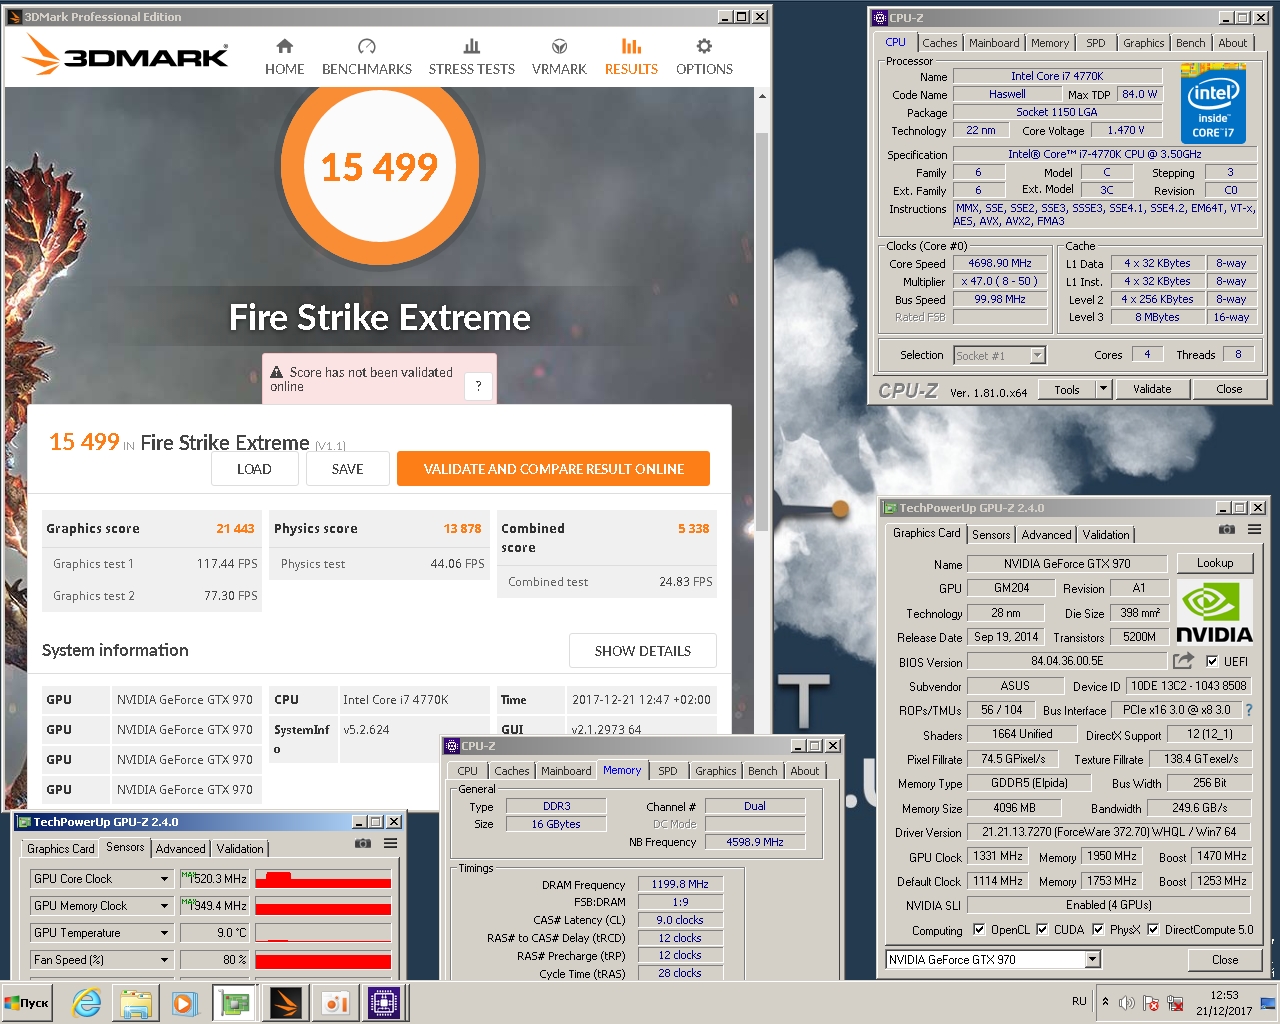
Task: Click SHOW DETAILS for system information
Action: (643, 651)
